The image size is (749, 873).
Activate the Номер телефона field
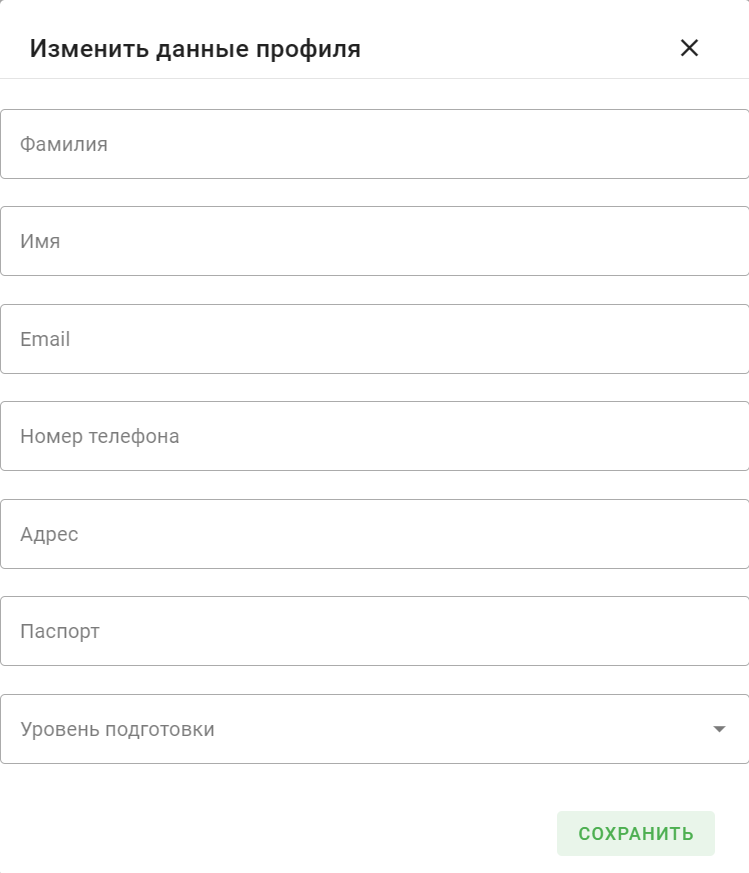tap(375, 436)
